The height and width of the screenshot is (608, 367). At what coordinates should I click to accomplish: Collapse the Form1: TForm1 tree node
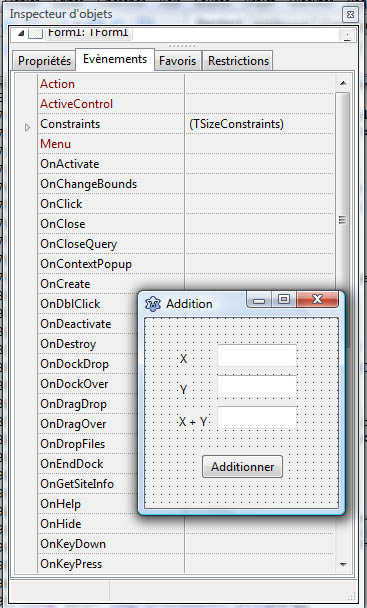point(21,33)
